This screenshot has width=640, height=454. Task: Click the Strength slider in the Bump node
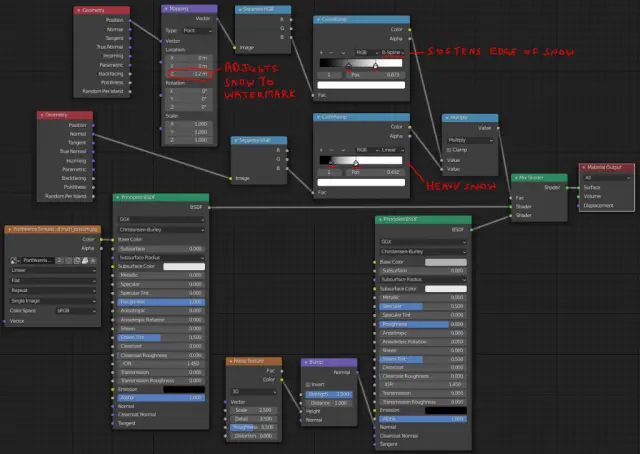click(x=329, y=394)
